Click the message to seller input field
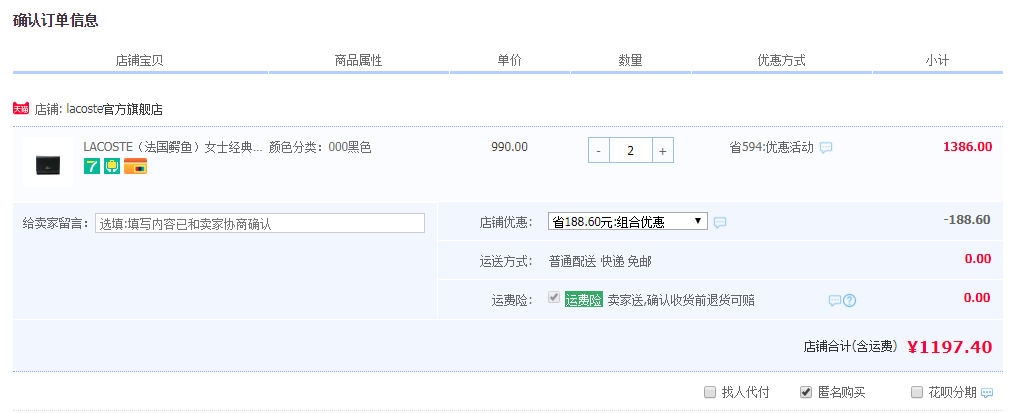The width and height of the screenshot is (1017, 413). (260, 223)
